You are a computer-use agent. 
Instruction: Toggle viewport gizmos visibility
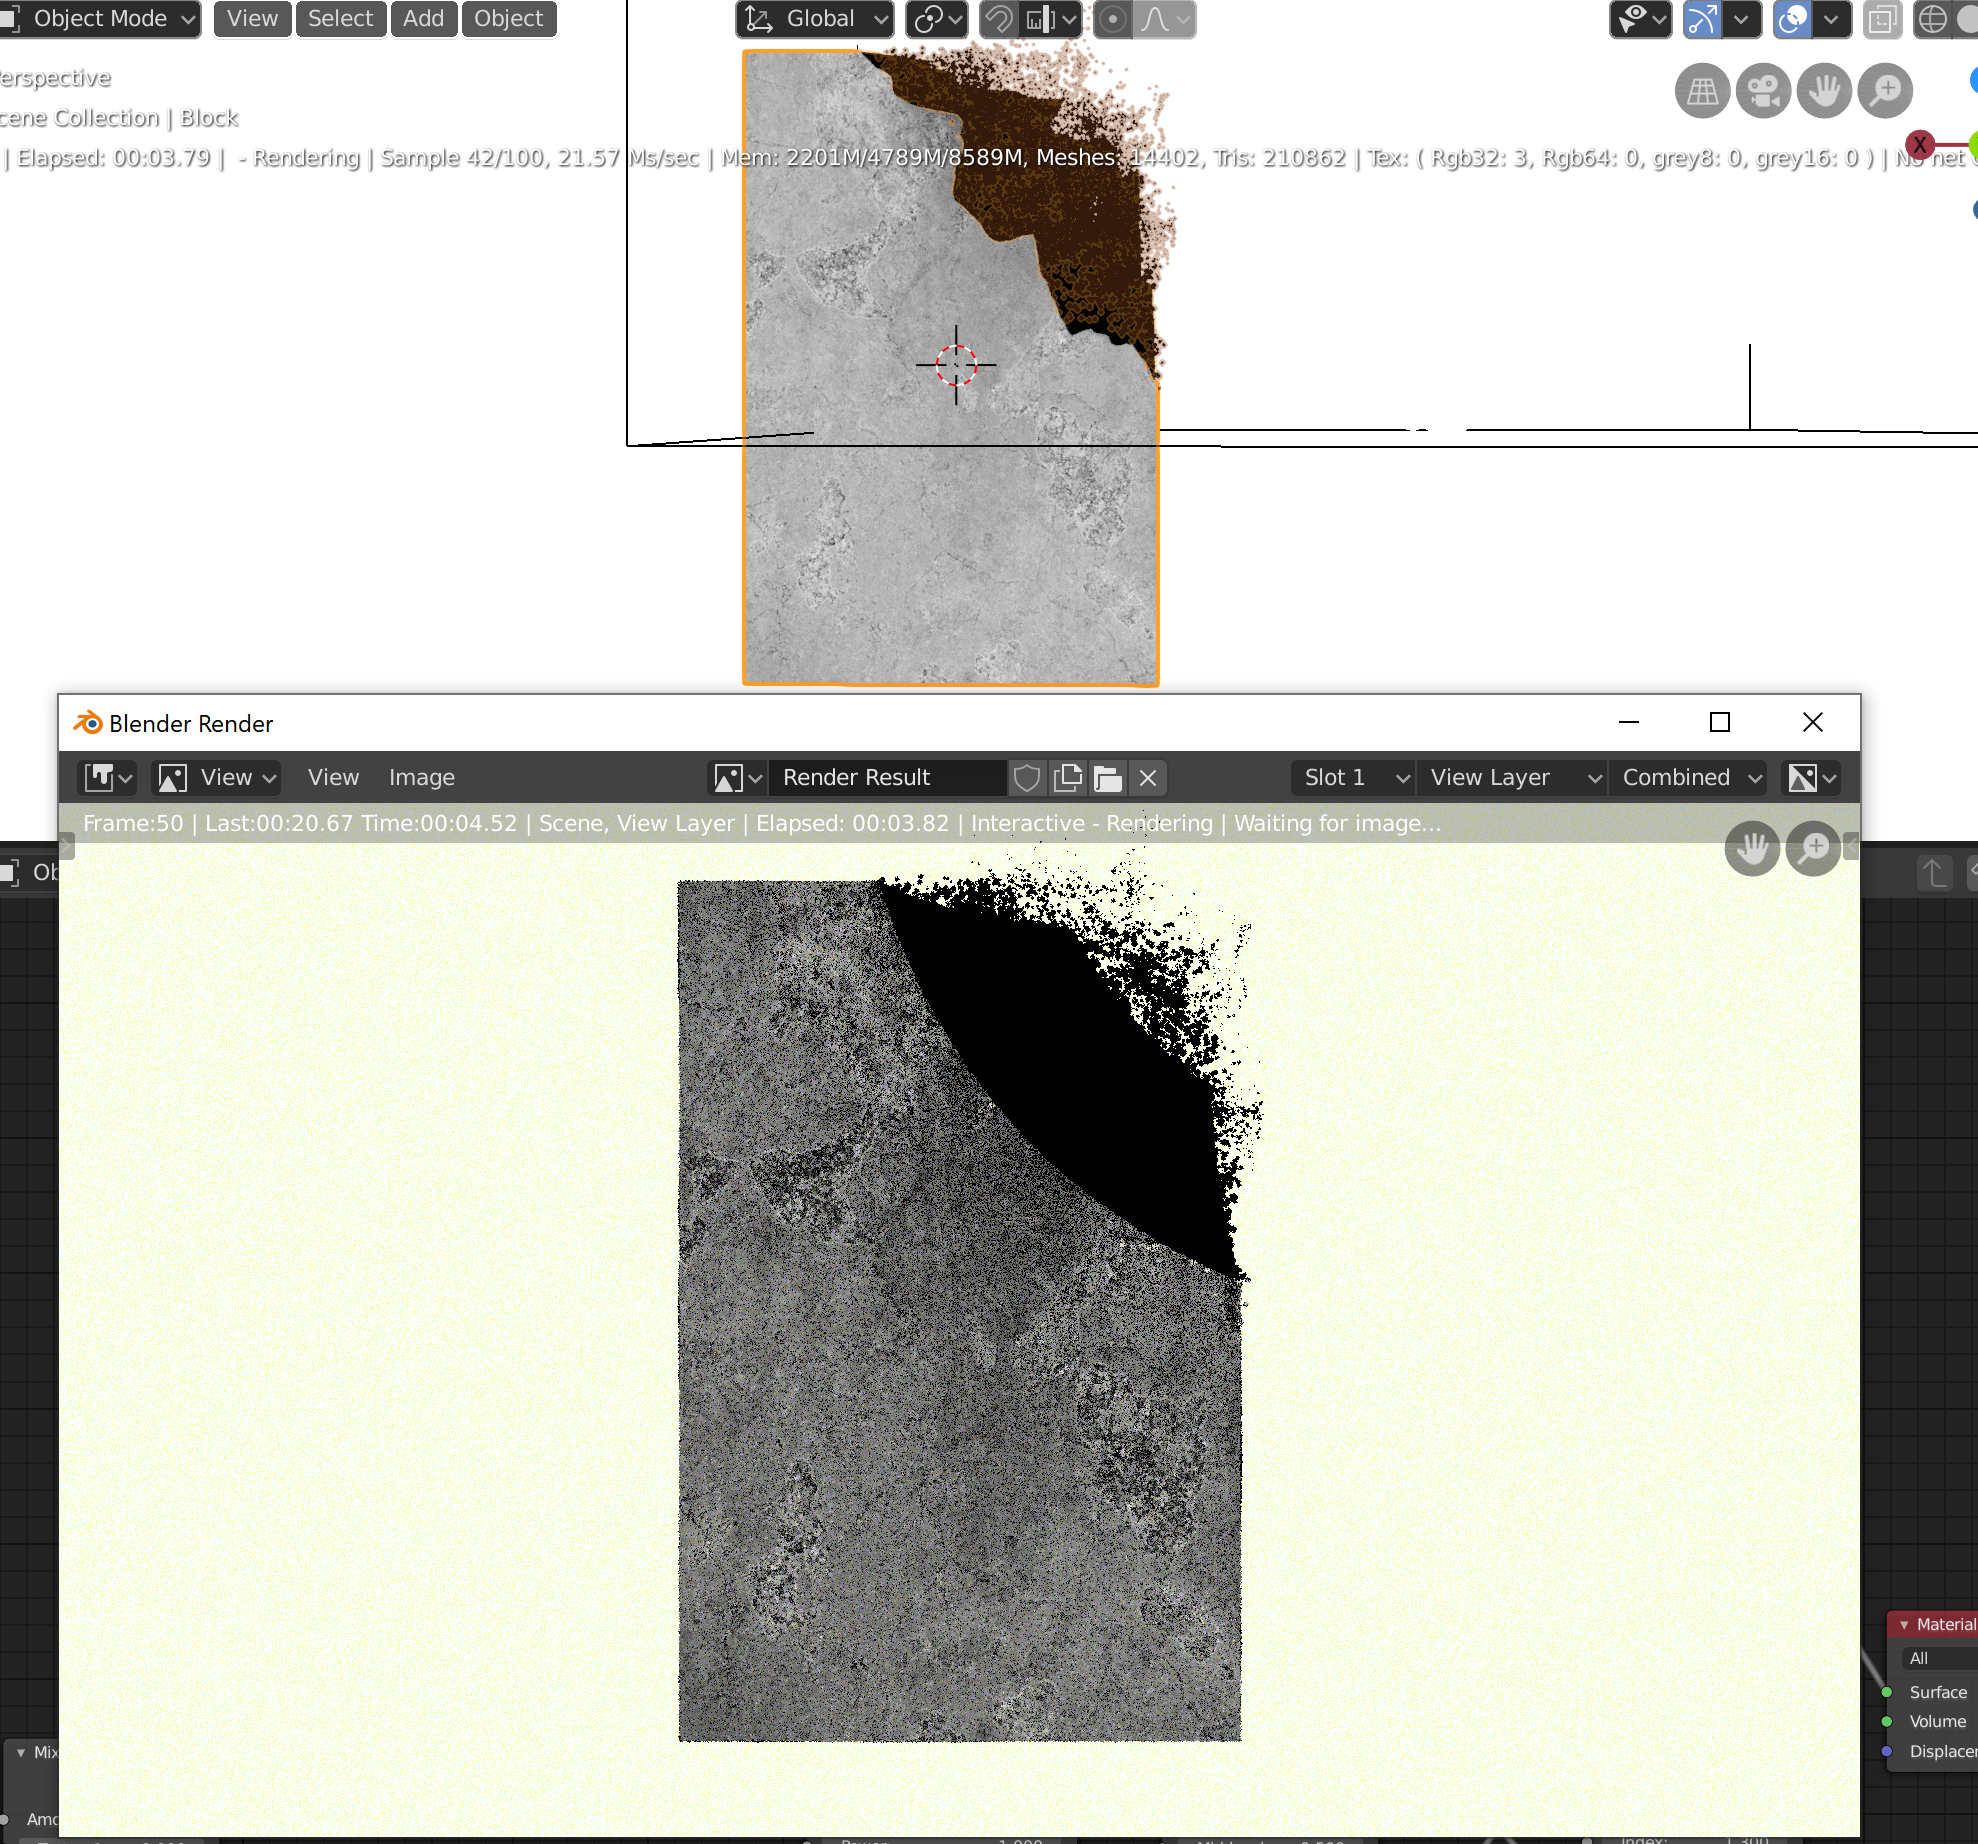[x=1702, y=19]
